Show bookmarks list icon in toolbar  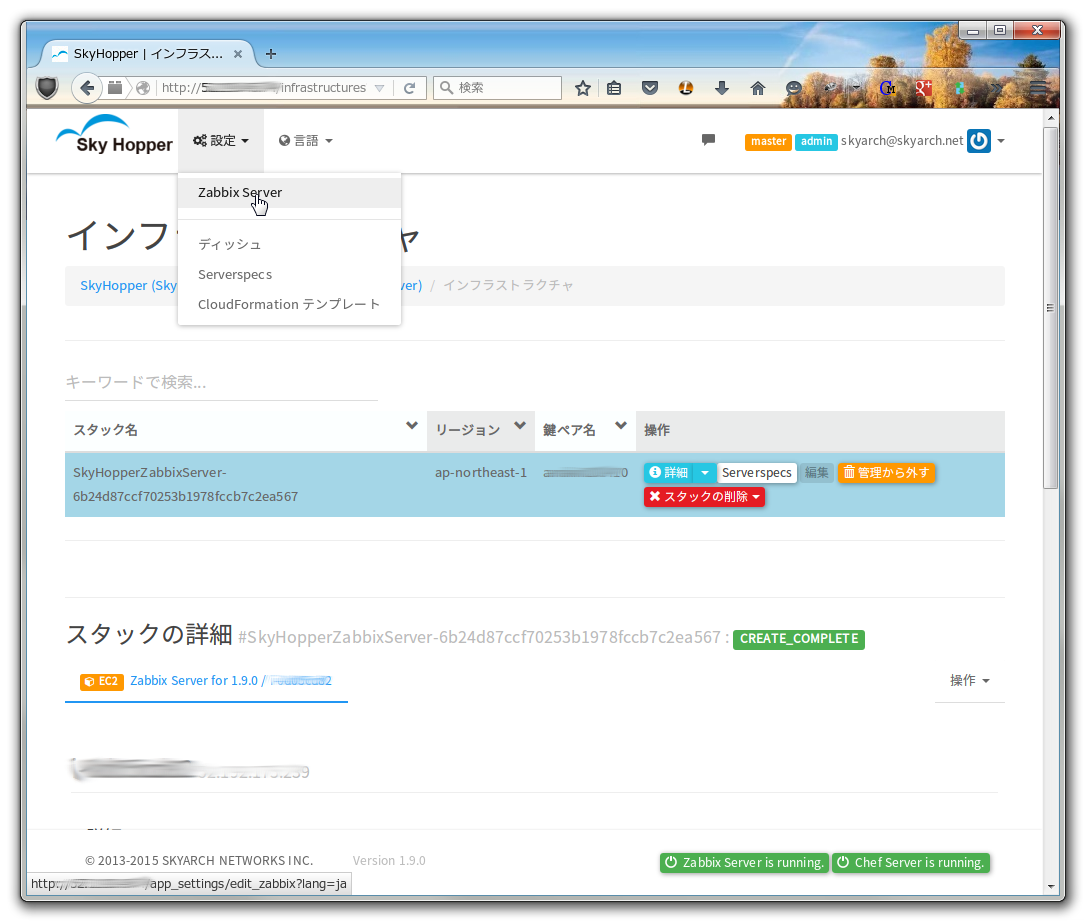(x=614, y=88)
